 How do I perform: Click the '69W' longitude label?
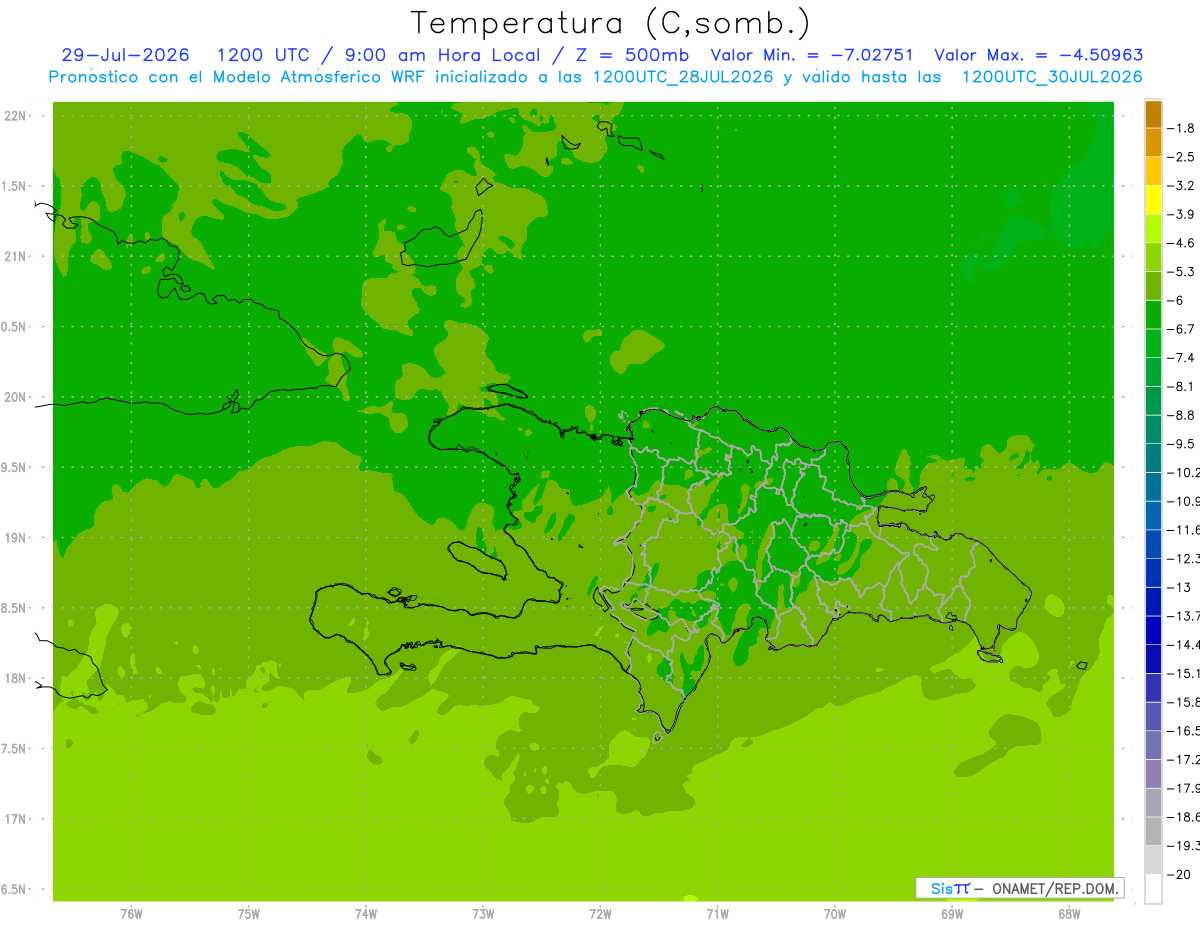pos(951,913)
